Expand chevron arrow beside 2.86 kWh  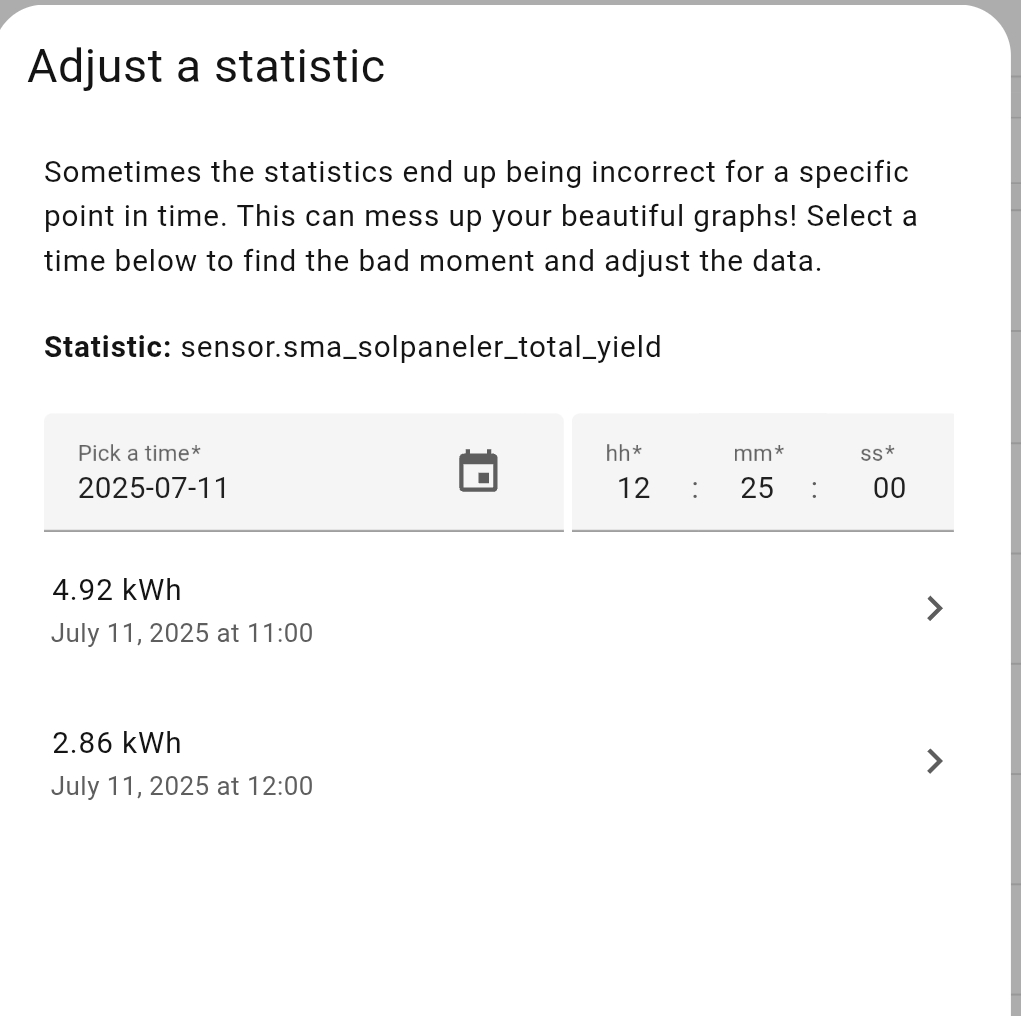(934, 761)
